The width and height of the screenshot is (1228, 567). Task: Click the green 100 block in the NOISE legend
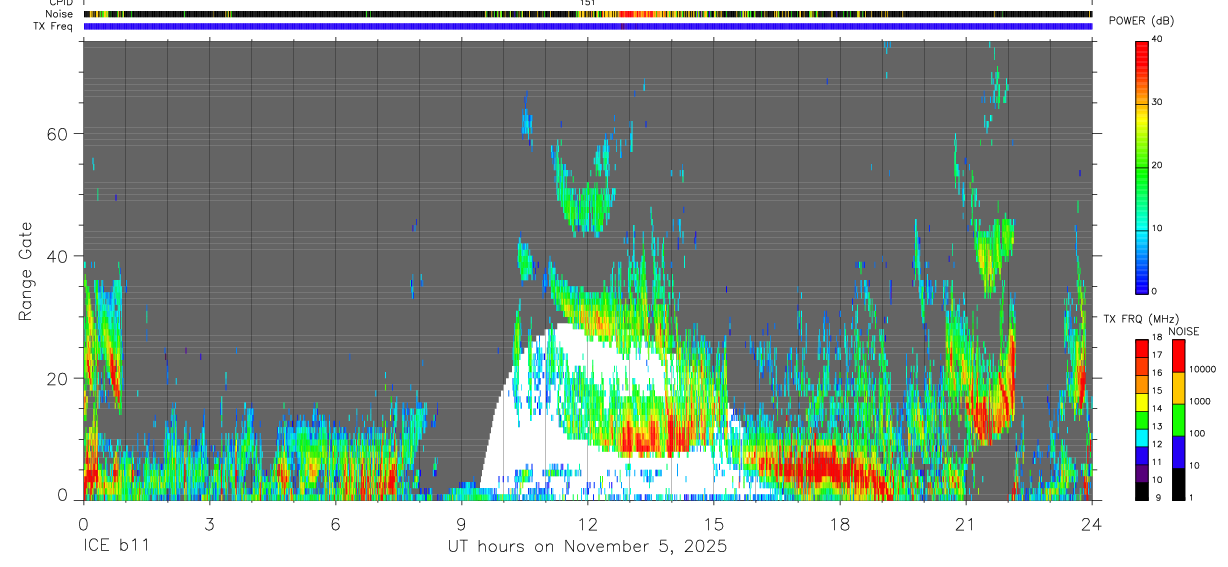[1179, 419]
